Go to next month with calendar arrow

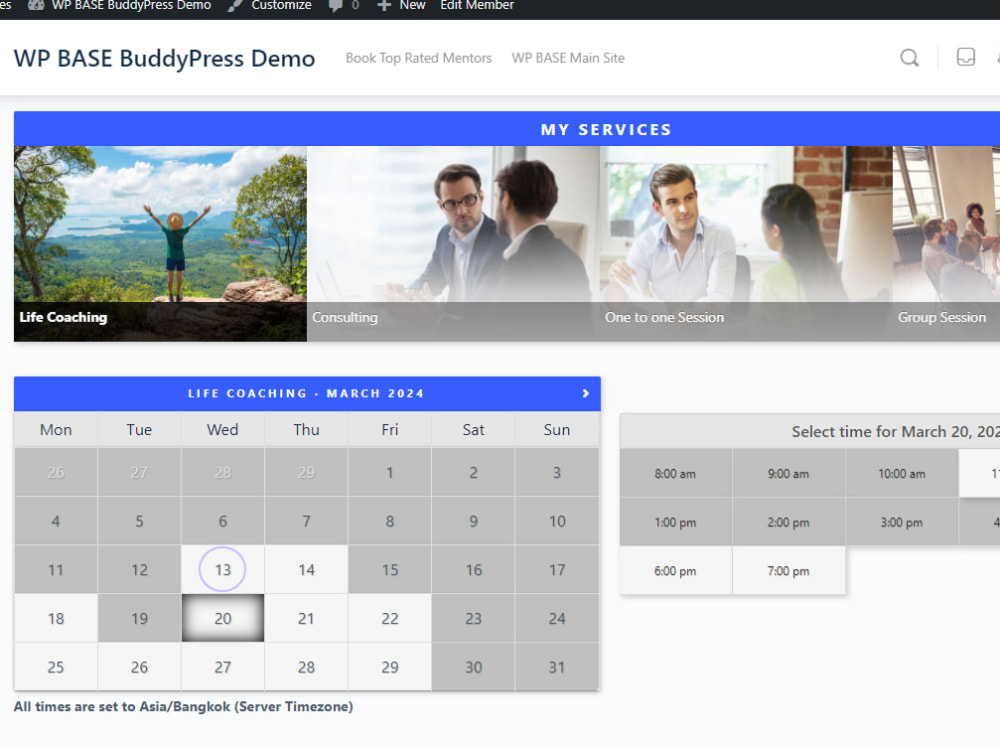point(585,393)
